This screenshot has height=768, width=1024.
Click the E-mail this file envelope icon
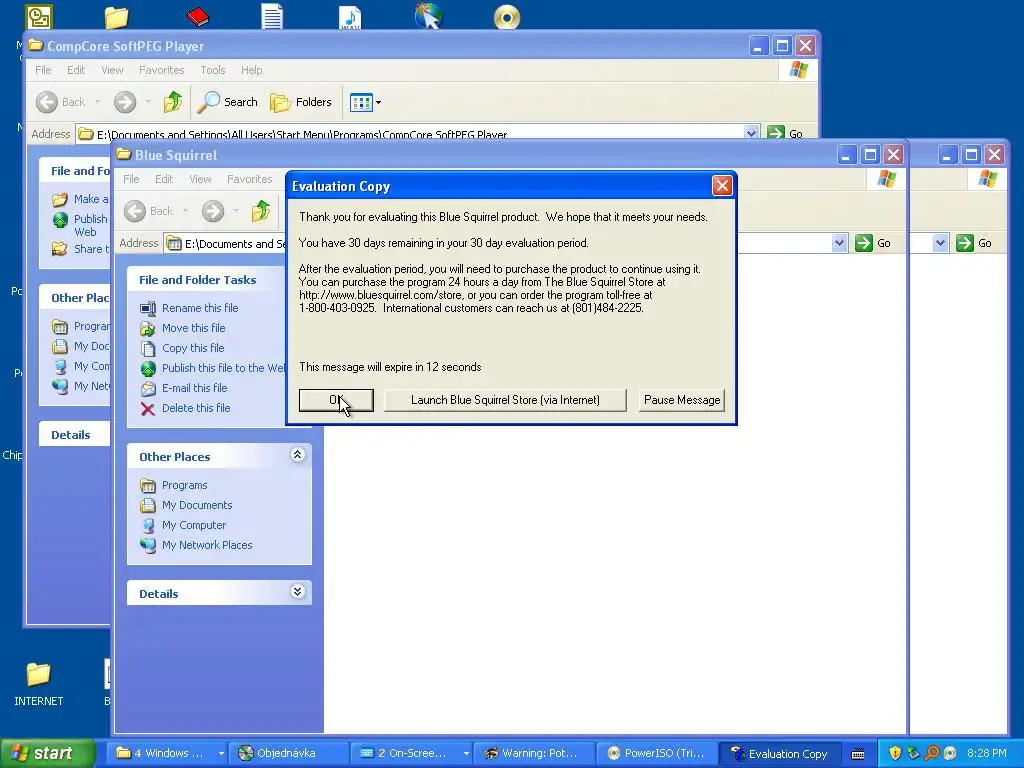[x=148, y=389]
